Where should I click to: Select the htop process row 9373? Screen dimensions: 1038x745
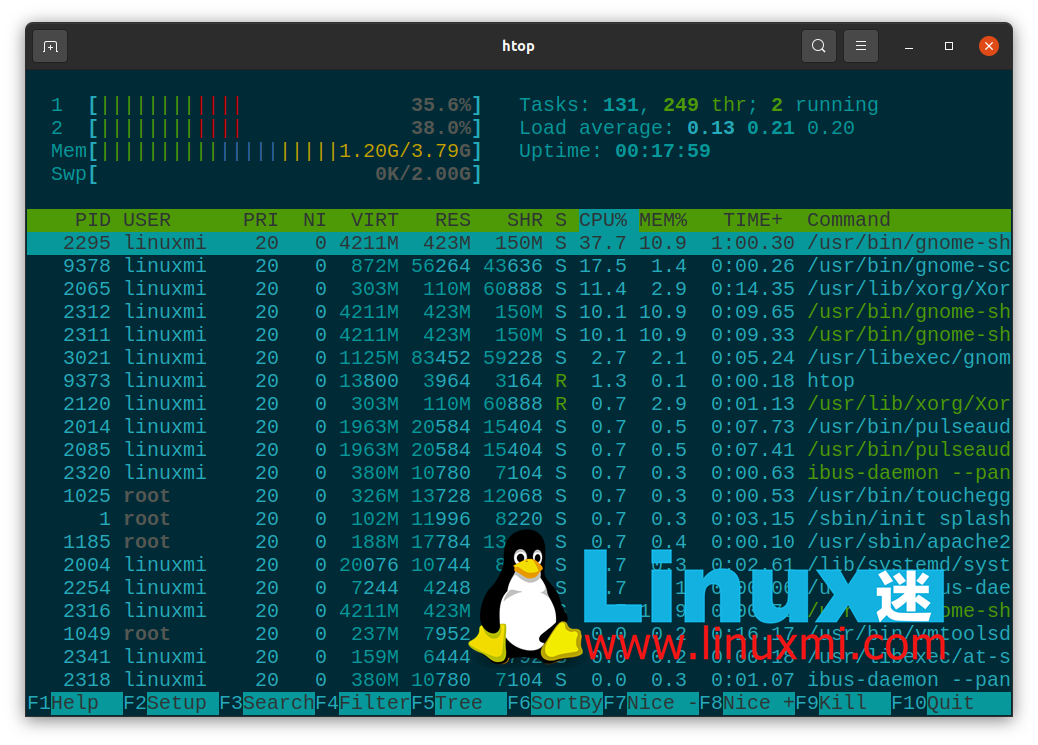519,381
